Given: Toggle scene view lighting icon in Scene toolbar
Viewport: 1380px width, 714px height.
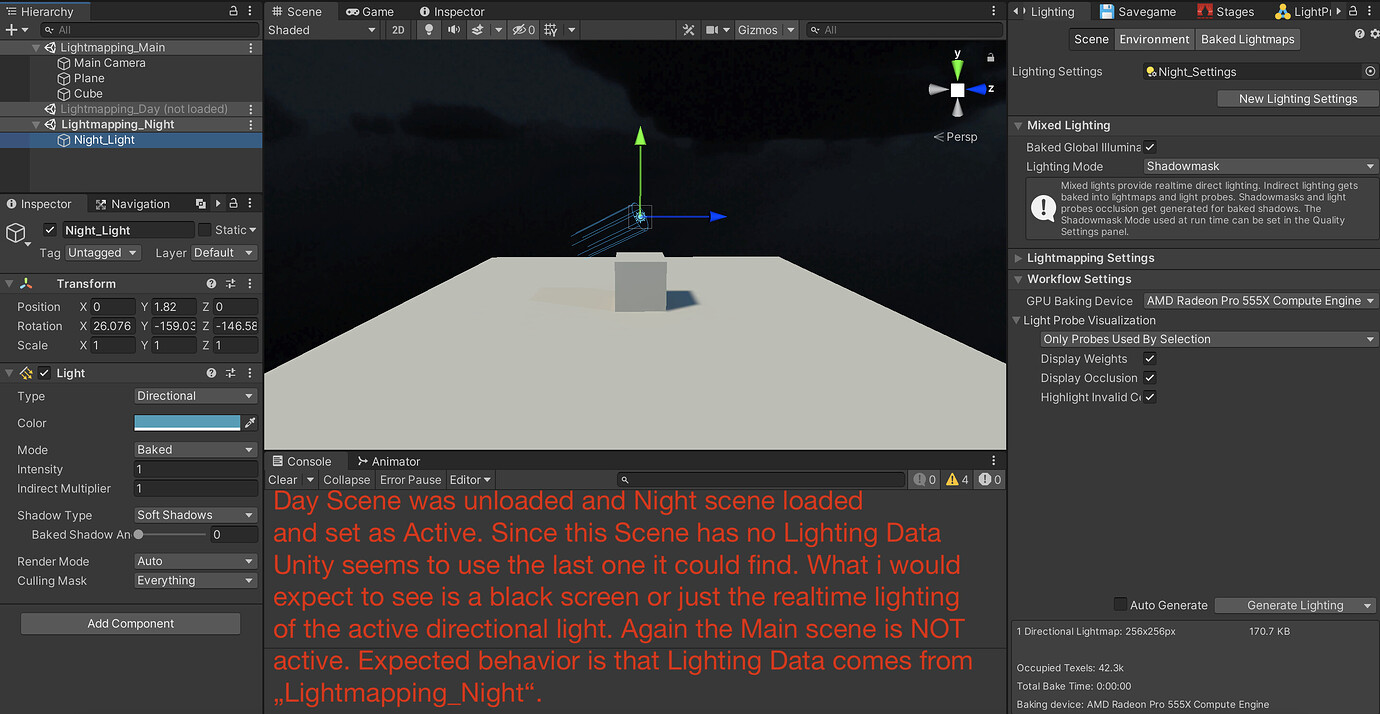Looking at the screenshot, I should [x=428, y=29].
